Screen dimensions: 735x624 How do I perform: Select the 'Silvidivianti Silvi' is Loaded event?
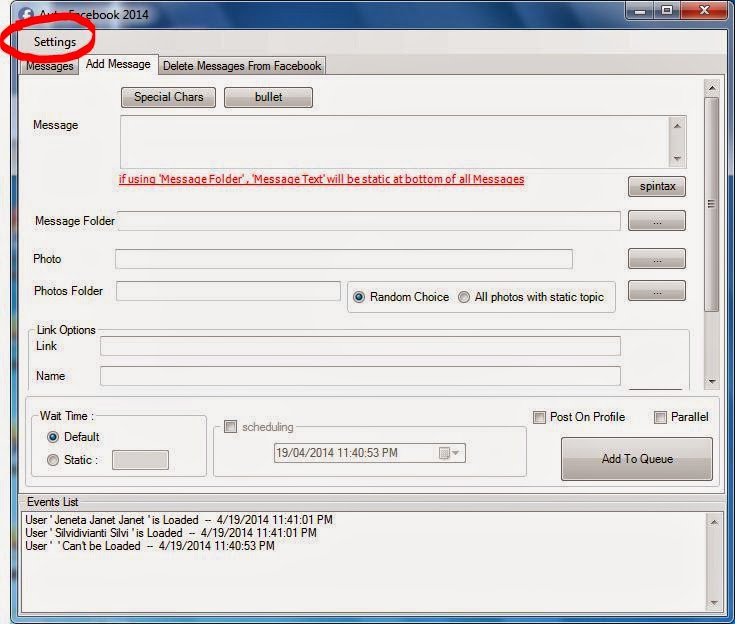[x=171, y=533]
